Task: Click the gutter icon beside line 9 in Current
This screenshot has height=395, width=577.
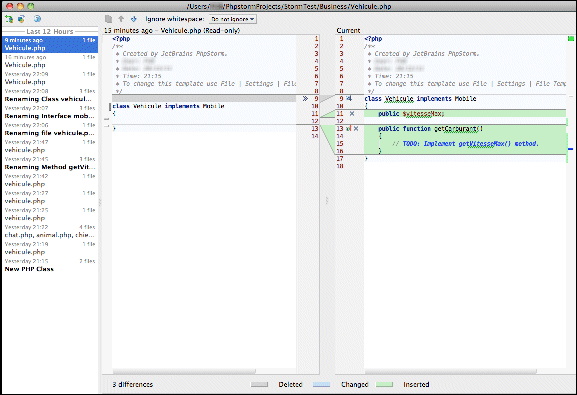Action: 349,99
